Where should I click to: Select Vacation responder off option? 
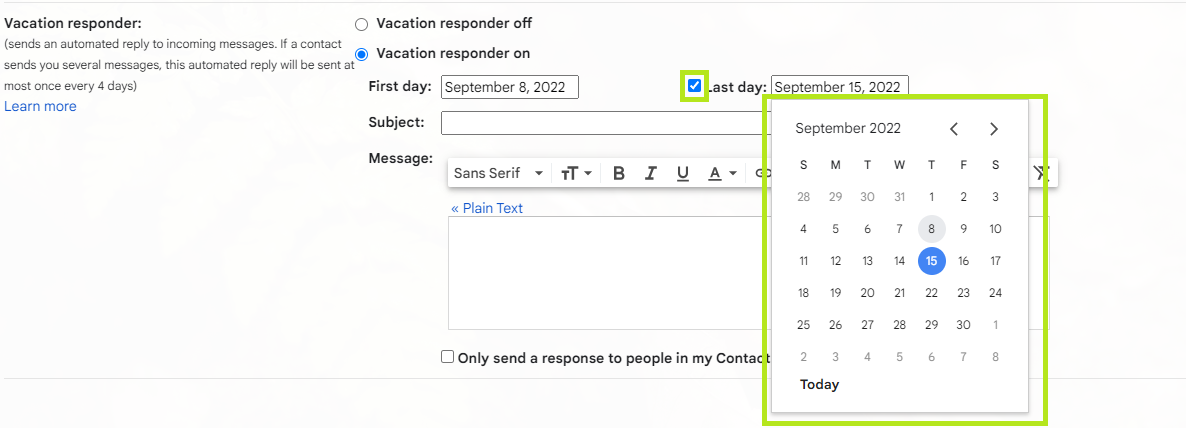tap(362, 24)
